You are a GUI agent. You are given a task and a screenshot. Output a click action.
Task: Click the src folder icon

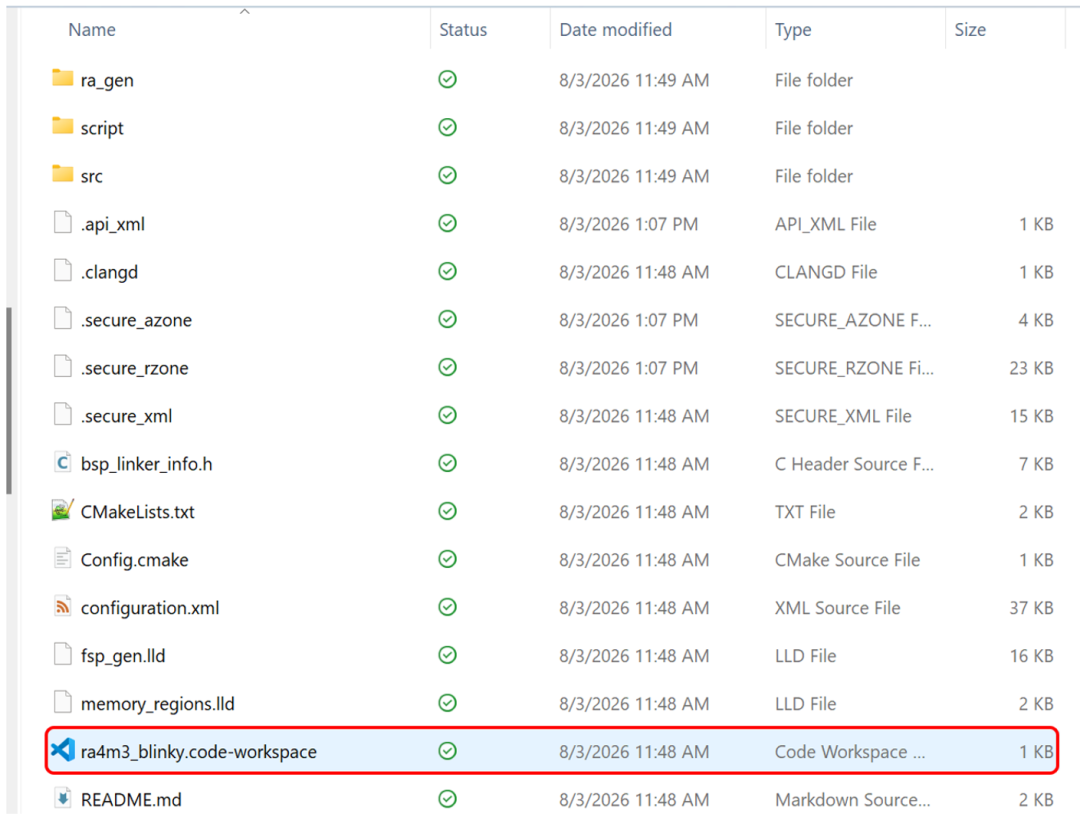63,174
